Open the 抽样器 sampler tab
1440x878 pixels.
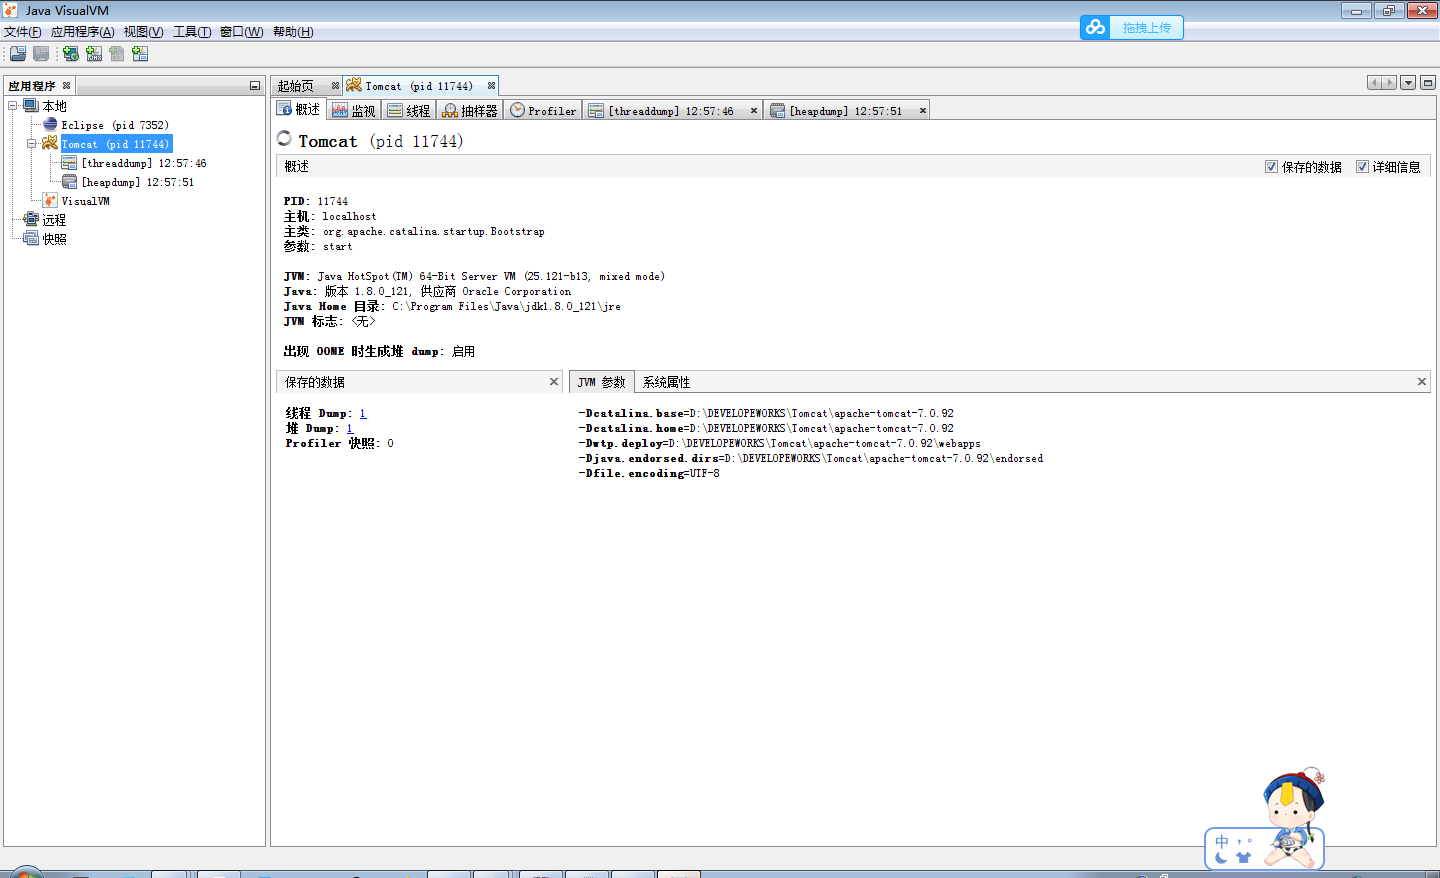470,110
